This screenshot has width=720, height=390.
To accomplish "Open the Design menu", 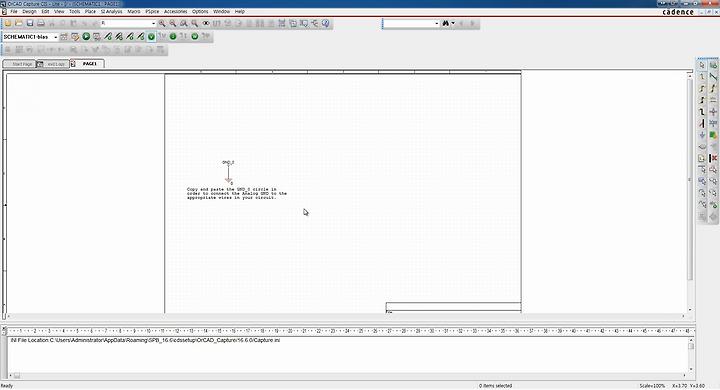I will click(29, 11).
